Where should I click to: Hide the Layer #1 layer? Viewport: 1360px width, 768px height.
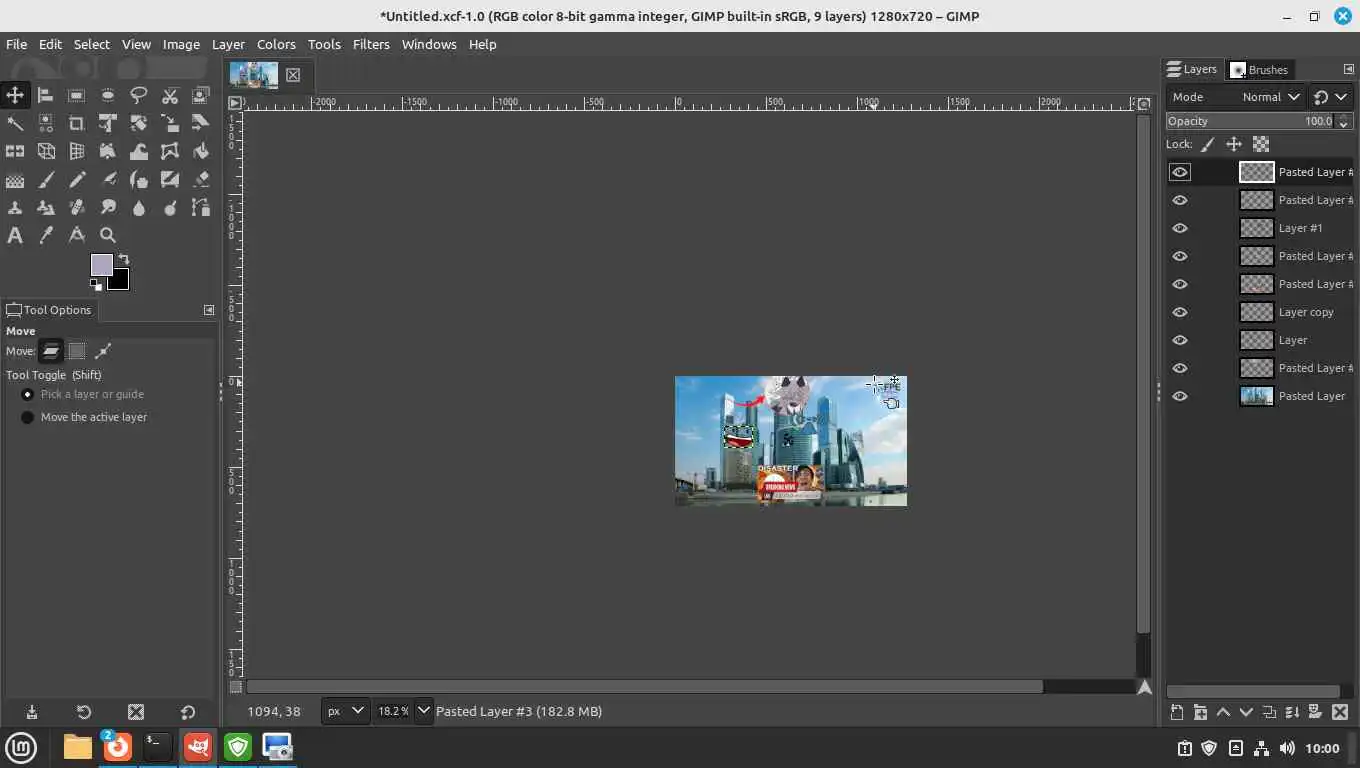pos(1180,228)
